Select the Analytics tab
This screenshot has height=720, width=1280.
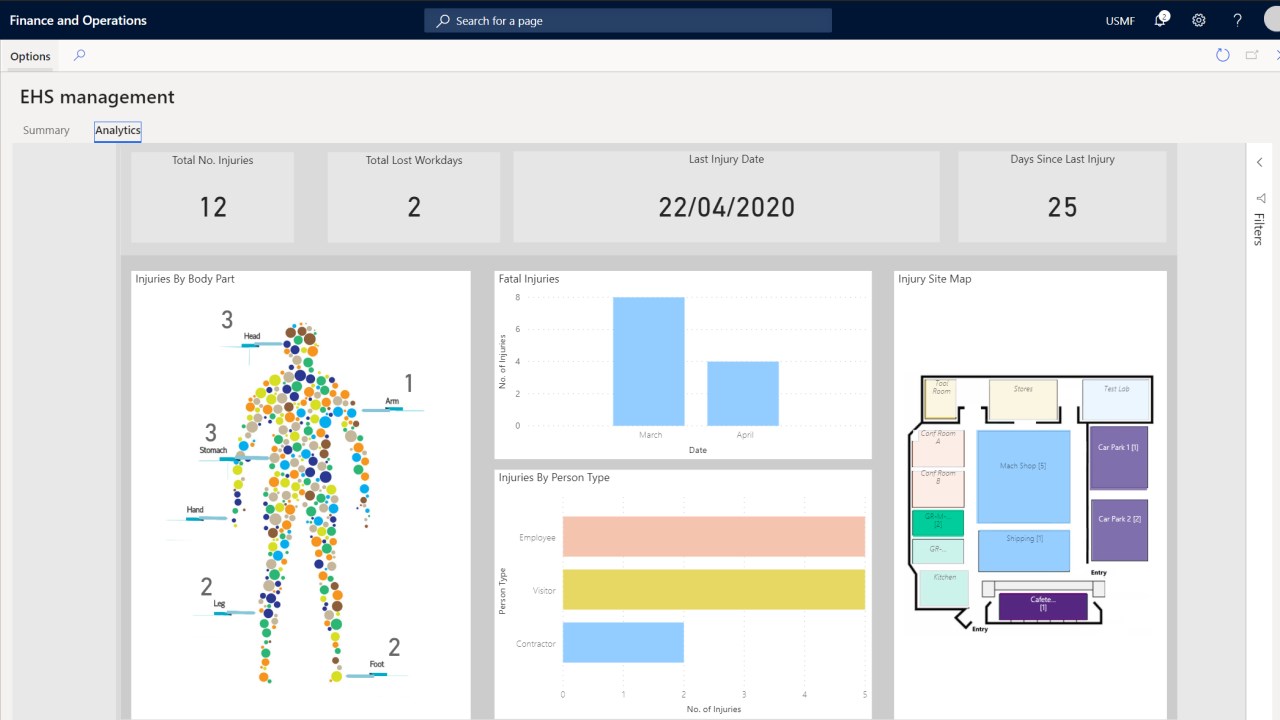118,131
